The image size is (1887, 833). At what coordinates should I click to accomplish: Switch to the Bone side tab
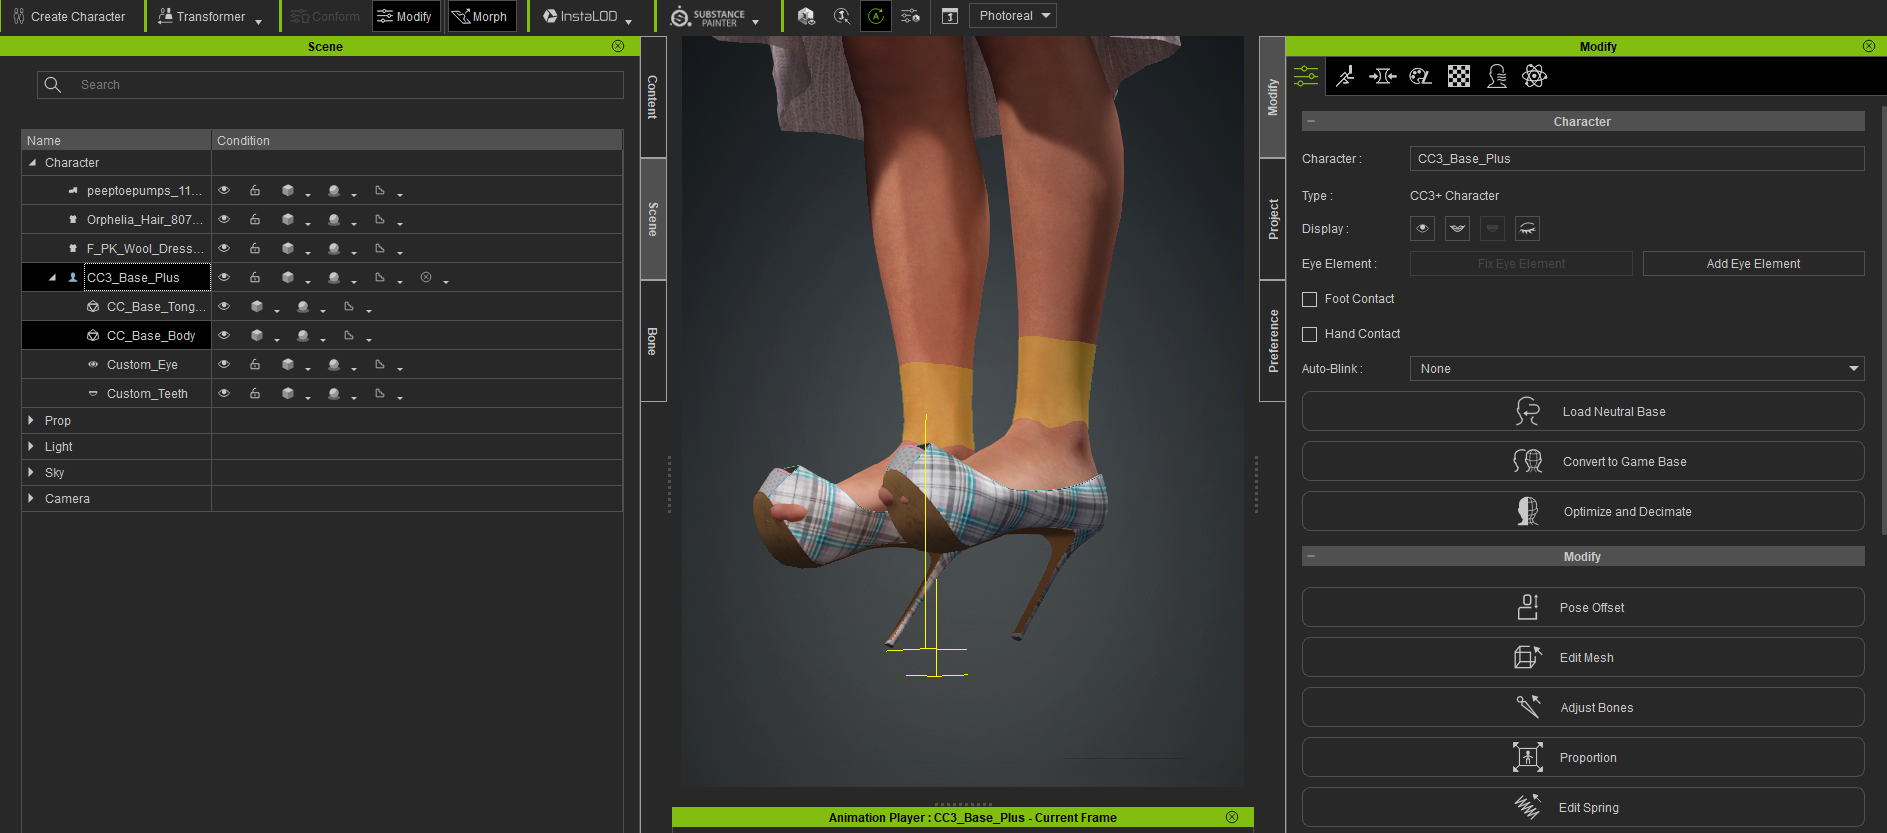[653, 341]
